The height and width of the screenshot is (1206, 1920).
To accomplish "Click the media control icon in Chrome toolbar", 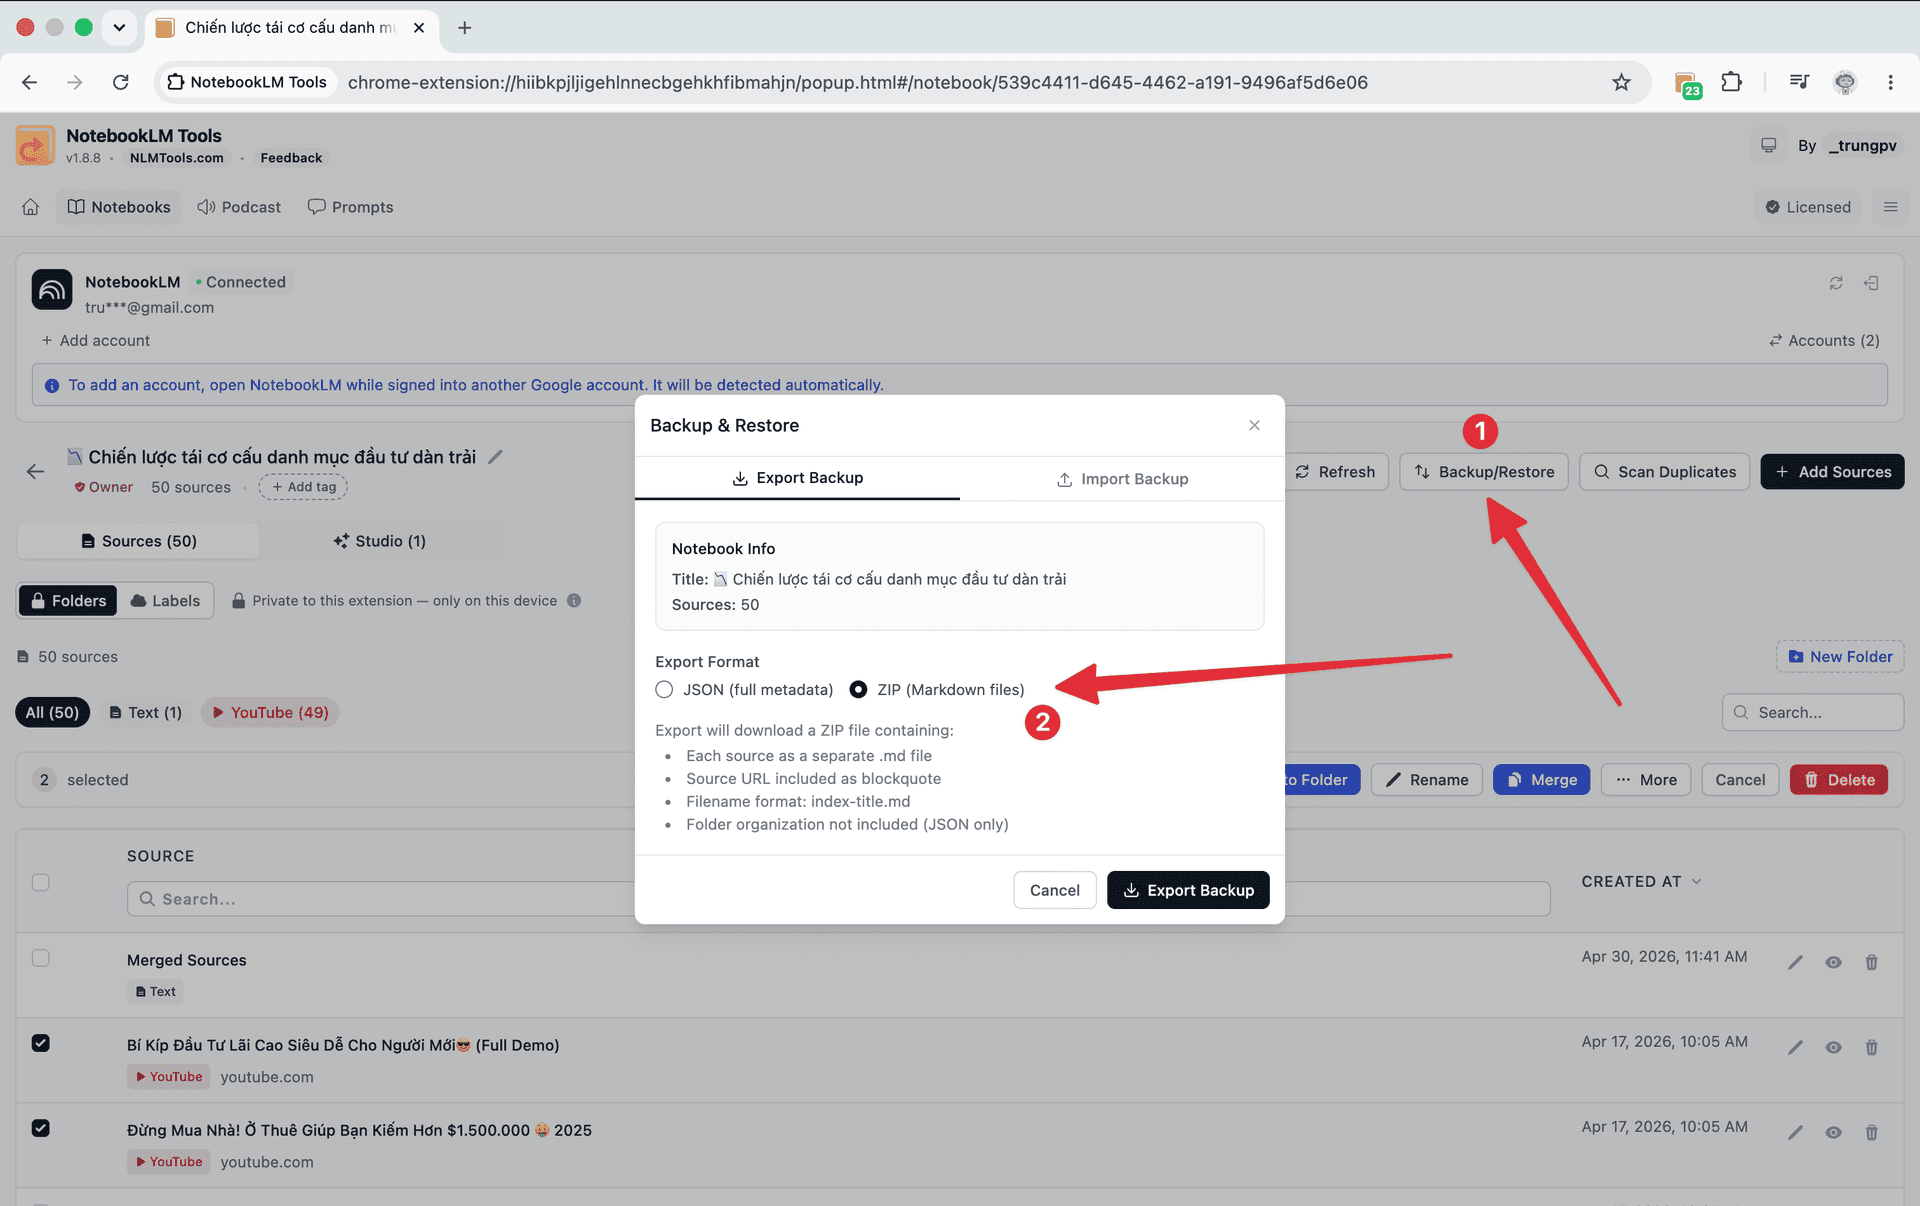I will [x=1799, y=82].
